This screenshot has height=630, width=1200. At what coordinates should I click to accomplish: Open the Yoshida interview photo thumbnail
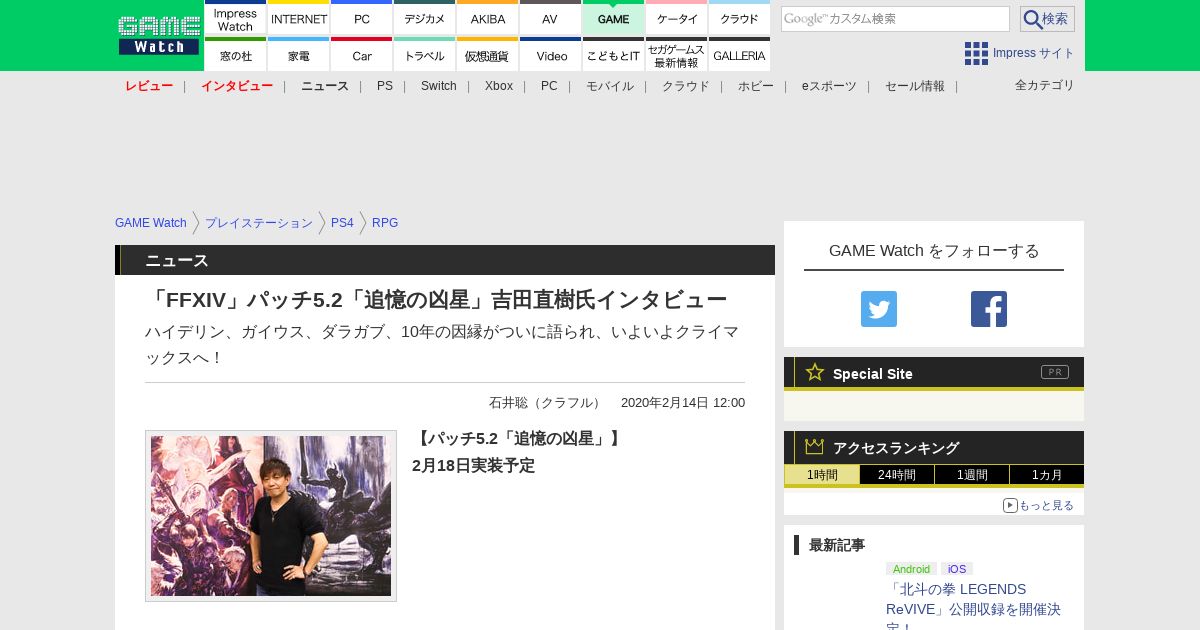pyautogui.click(x=271, y=516)
